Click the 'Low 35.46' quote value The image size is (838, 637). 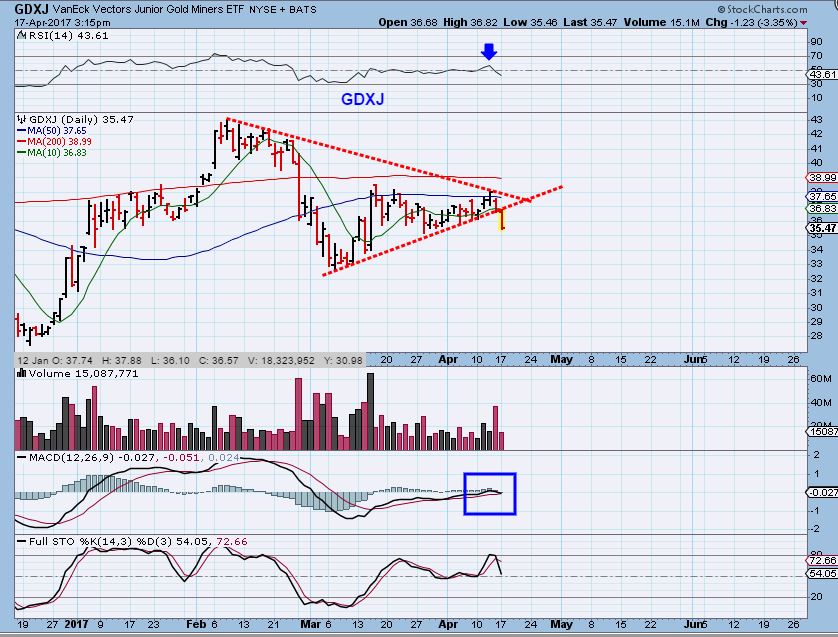pyautogui.click(x=530, y=22)
